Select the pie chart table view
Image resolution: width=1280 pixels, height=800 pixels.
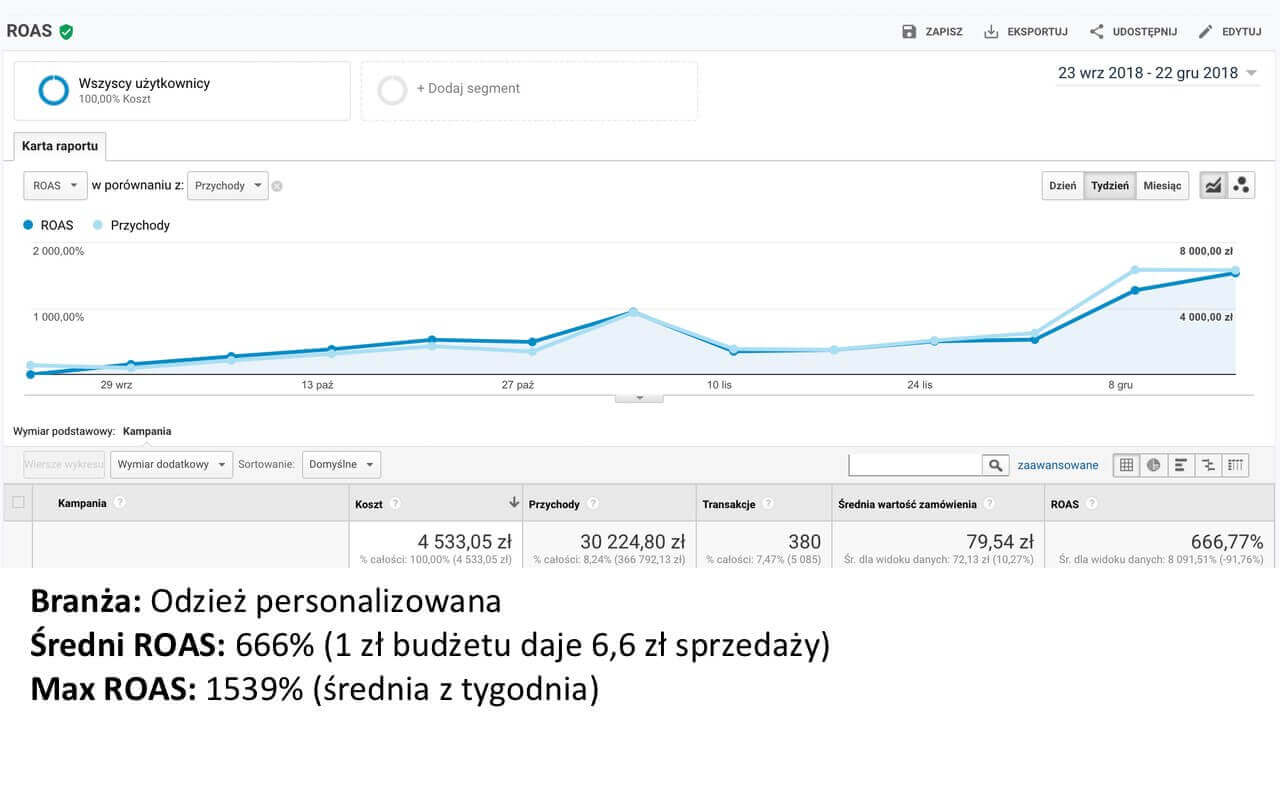[x=1154, y=465]
